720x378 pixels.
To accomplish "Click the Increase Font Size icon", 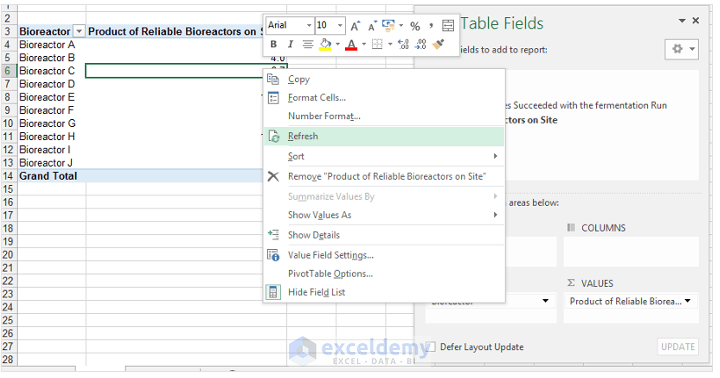I will pos(355,26).
